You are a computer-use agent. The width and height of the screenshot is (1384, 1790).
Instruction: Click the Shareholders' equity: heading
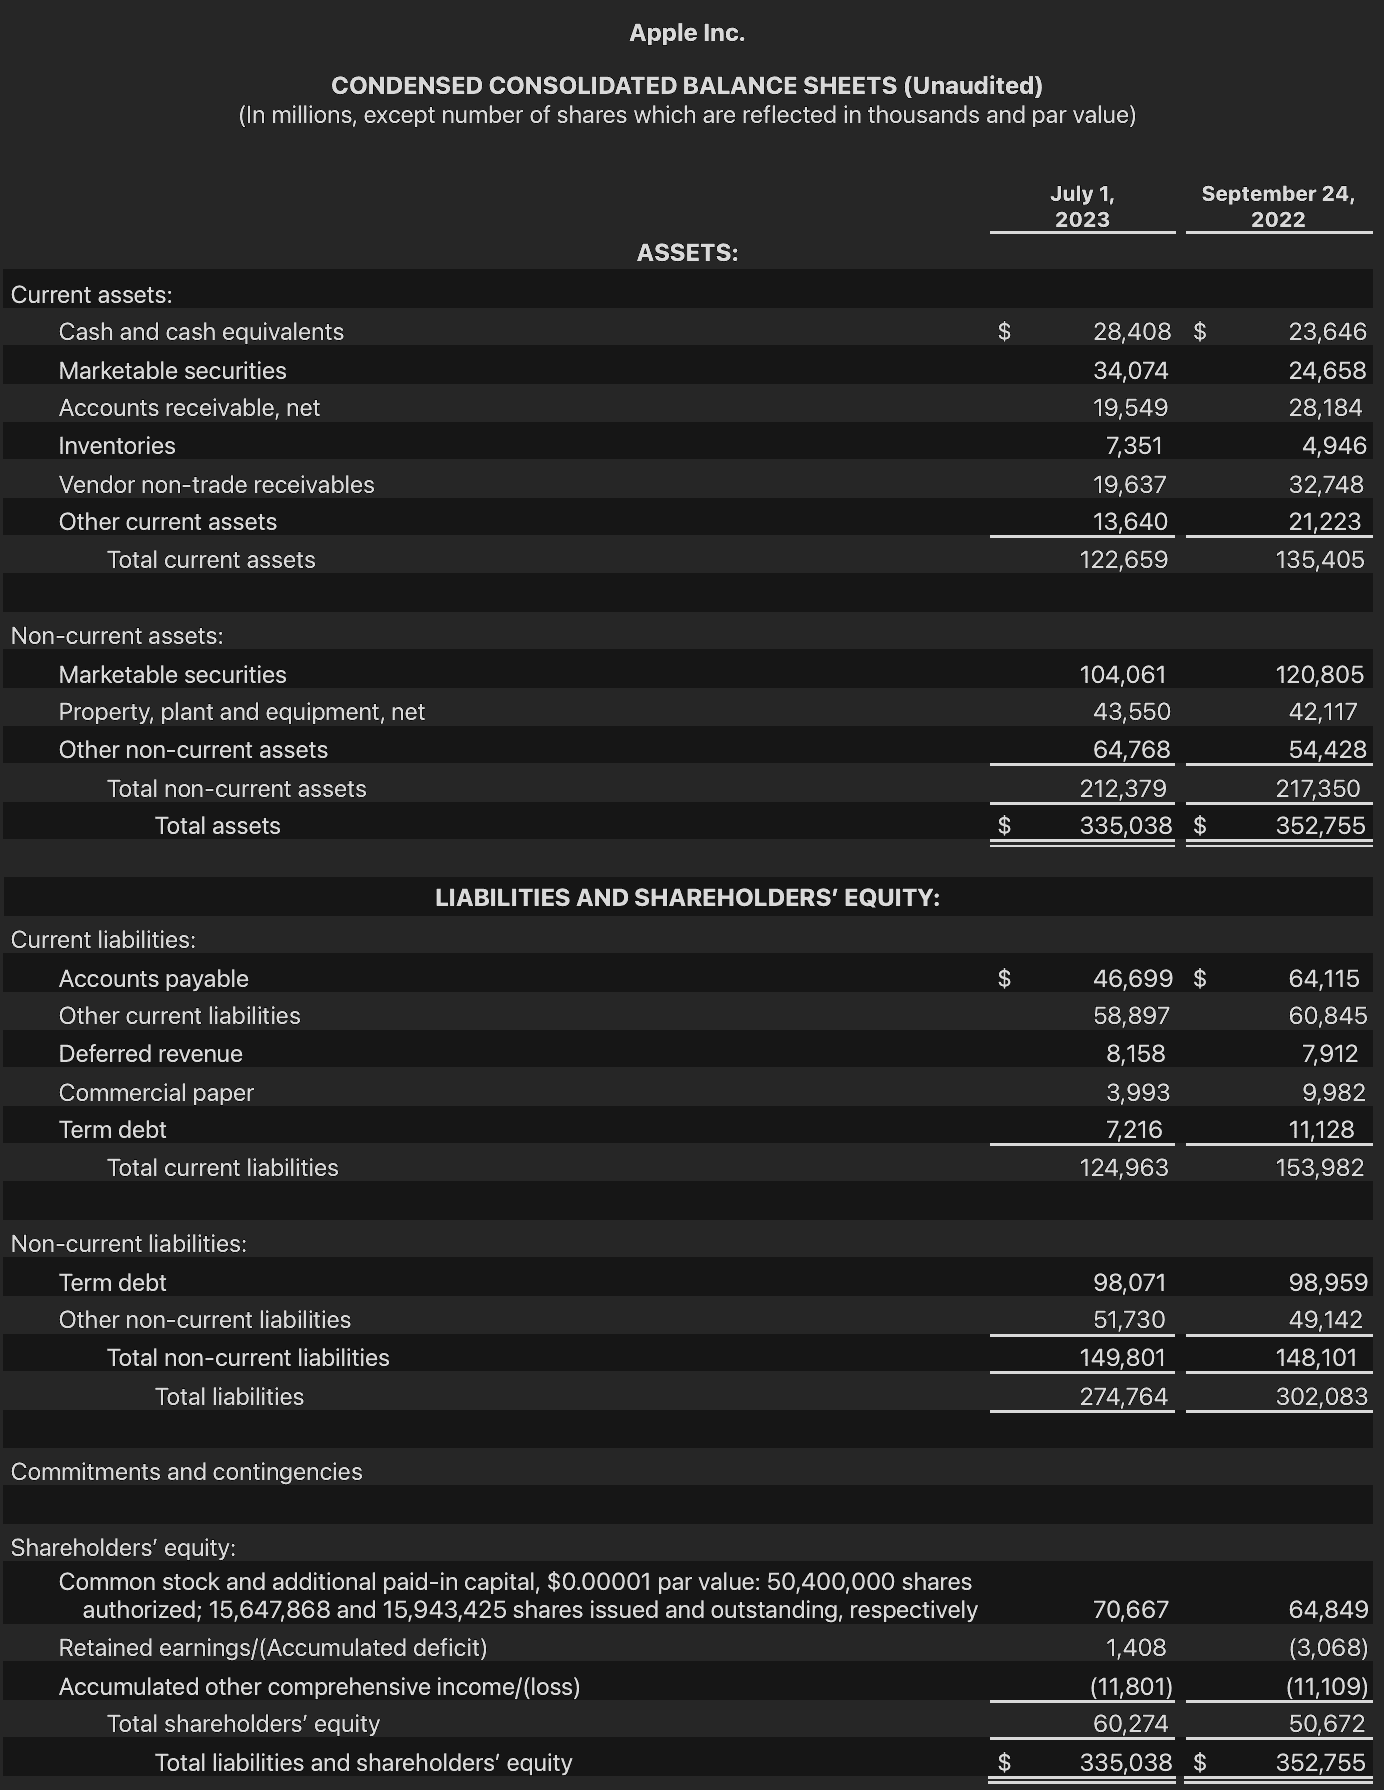click(x=123, y=1548)
